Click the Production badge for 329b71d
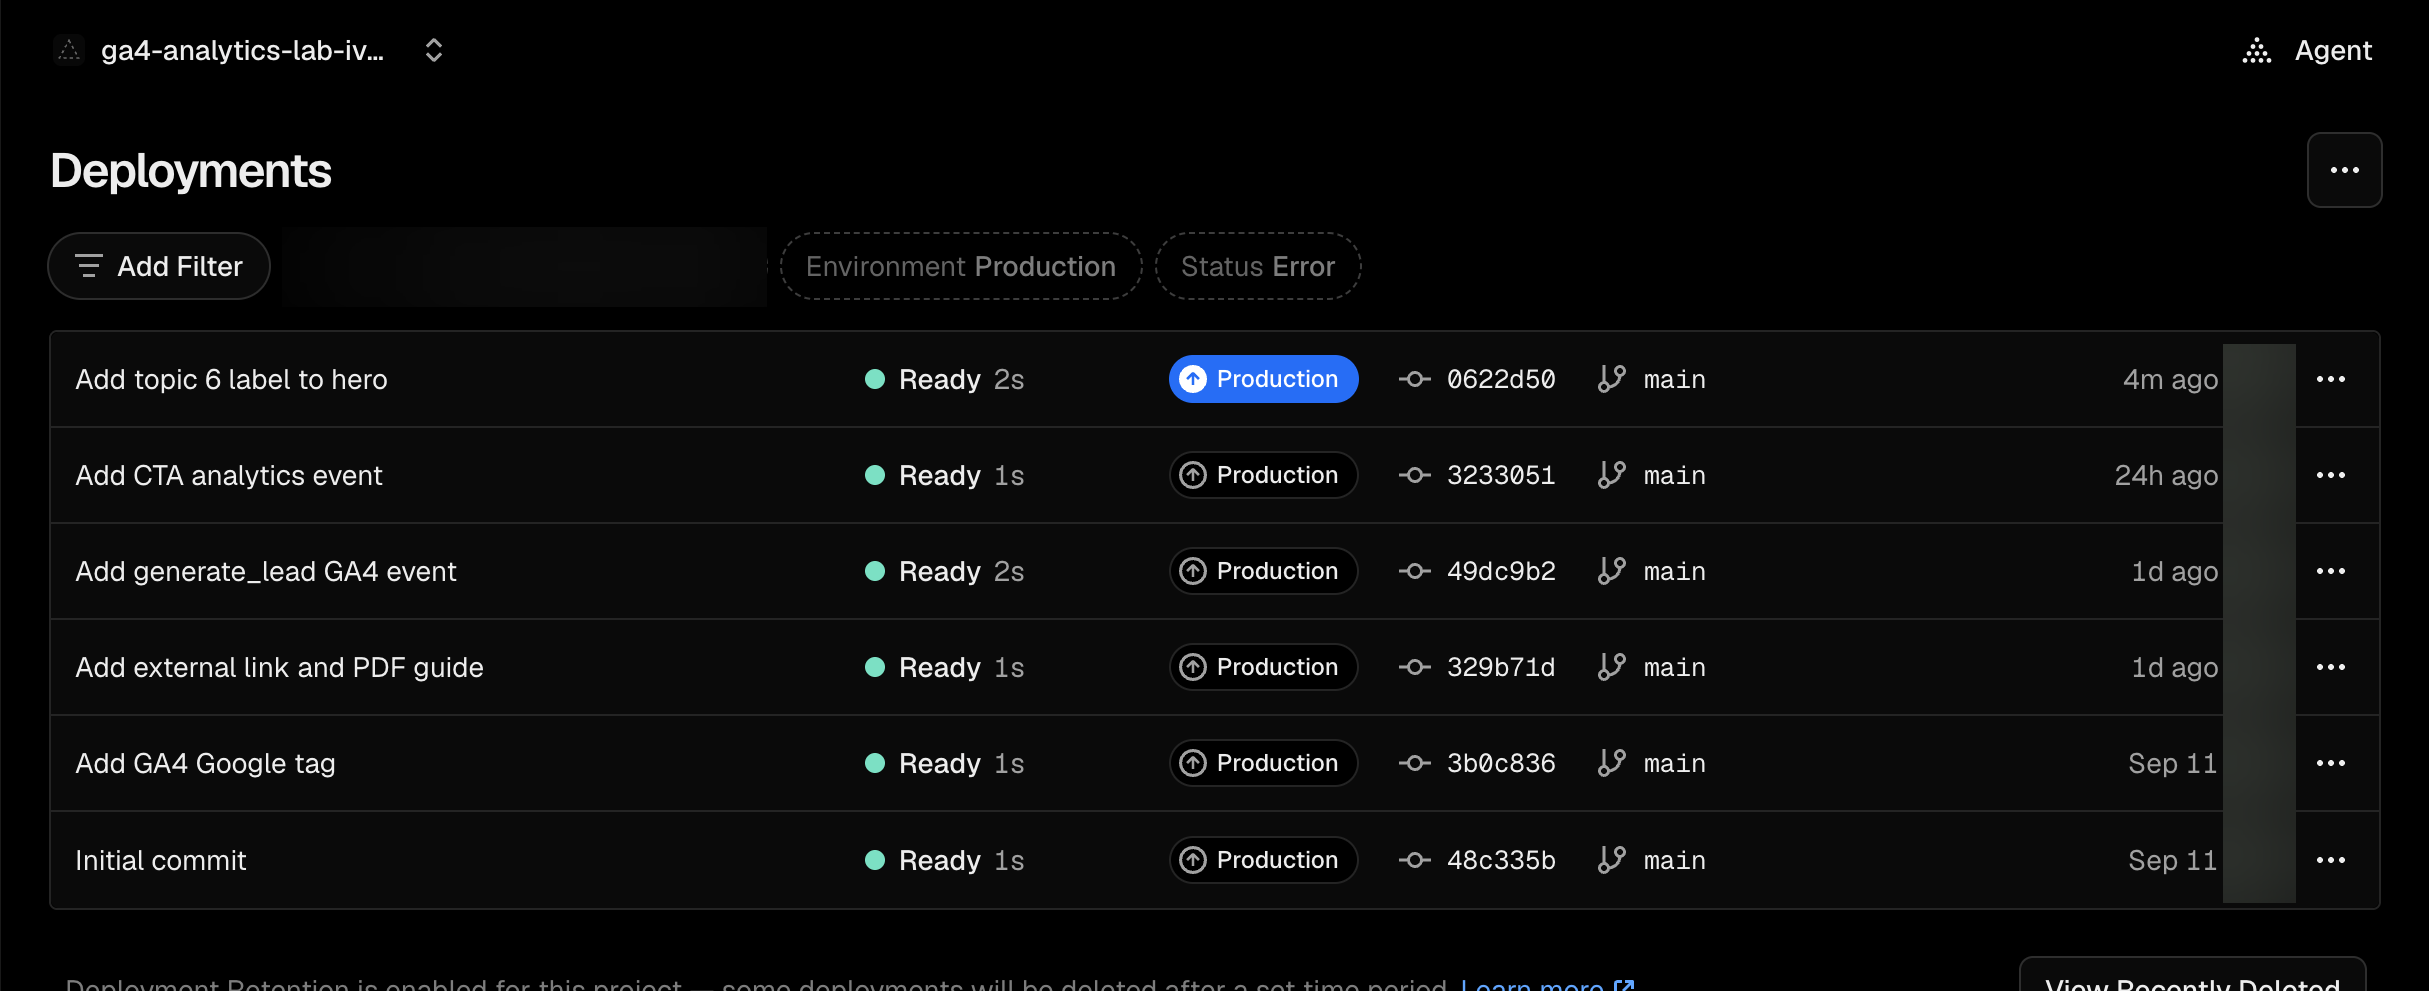The image size is (2429, 991). tap(1263, 667)
